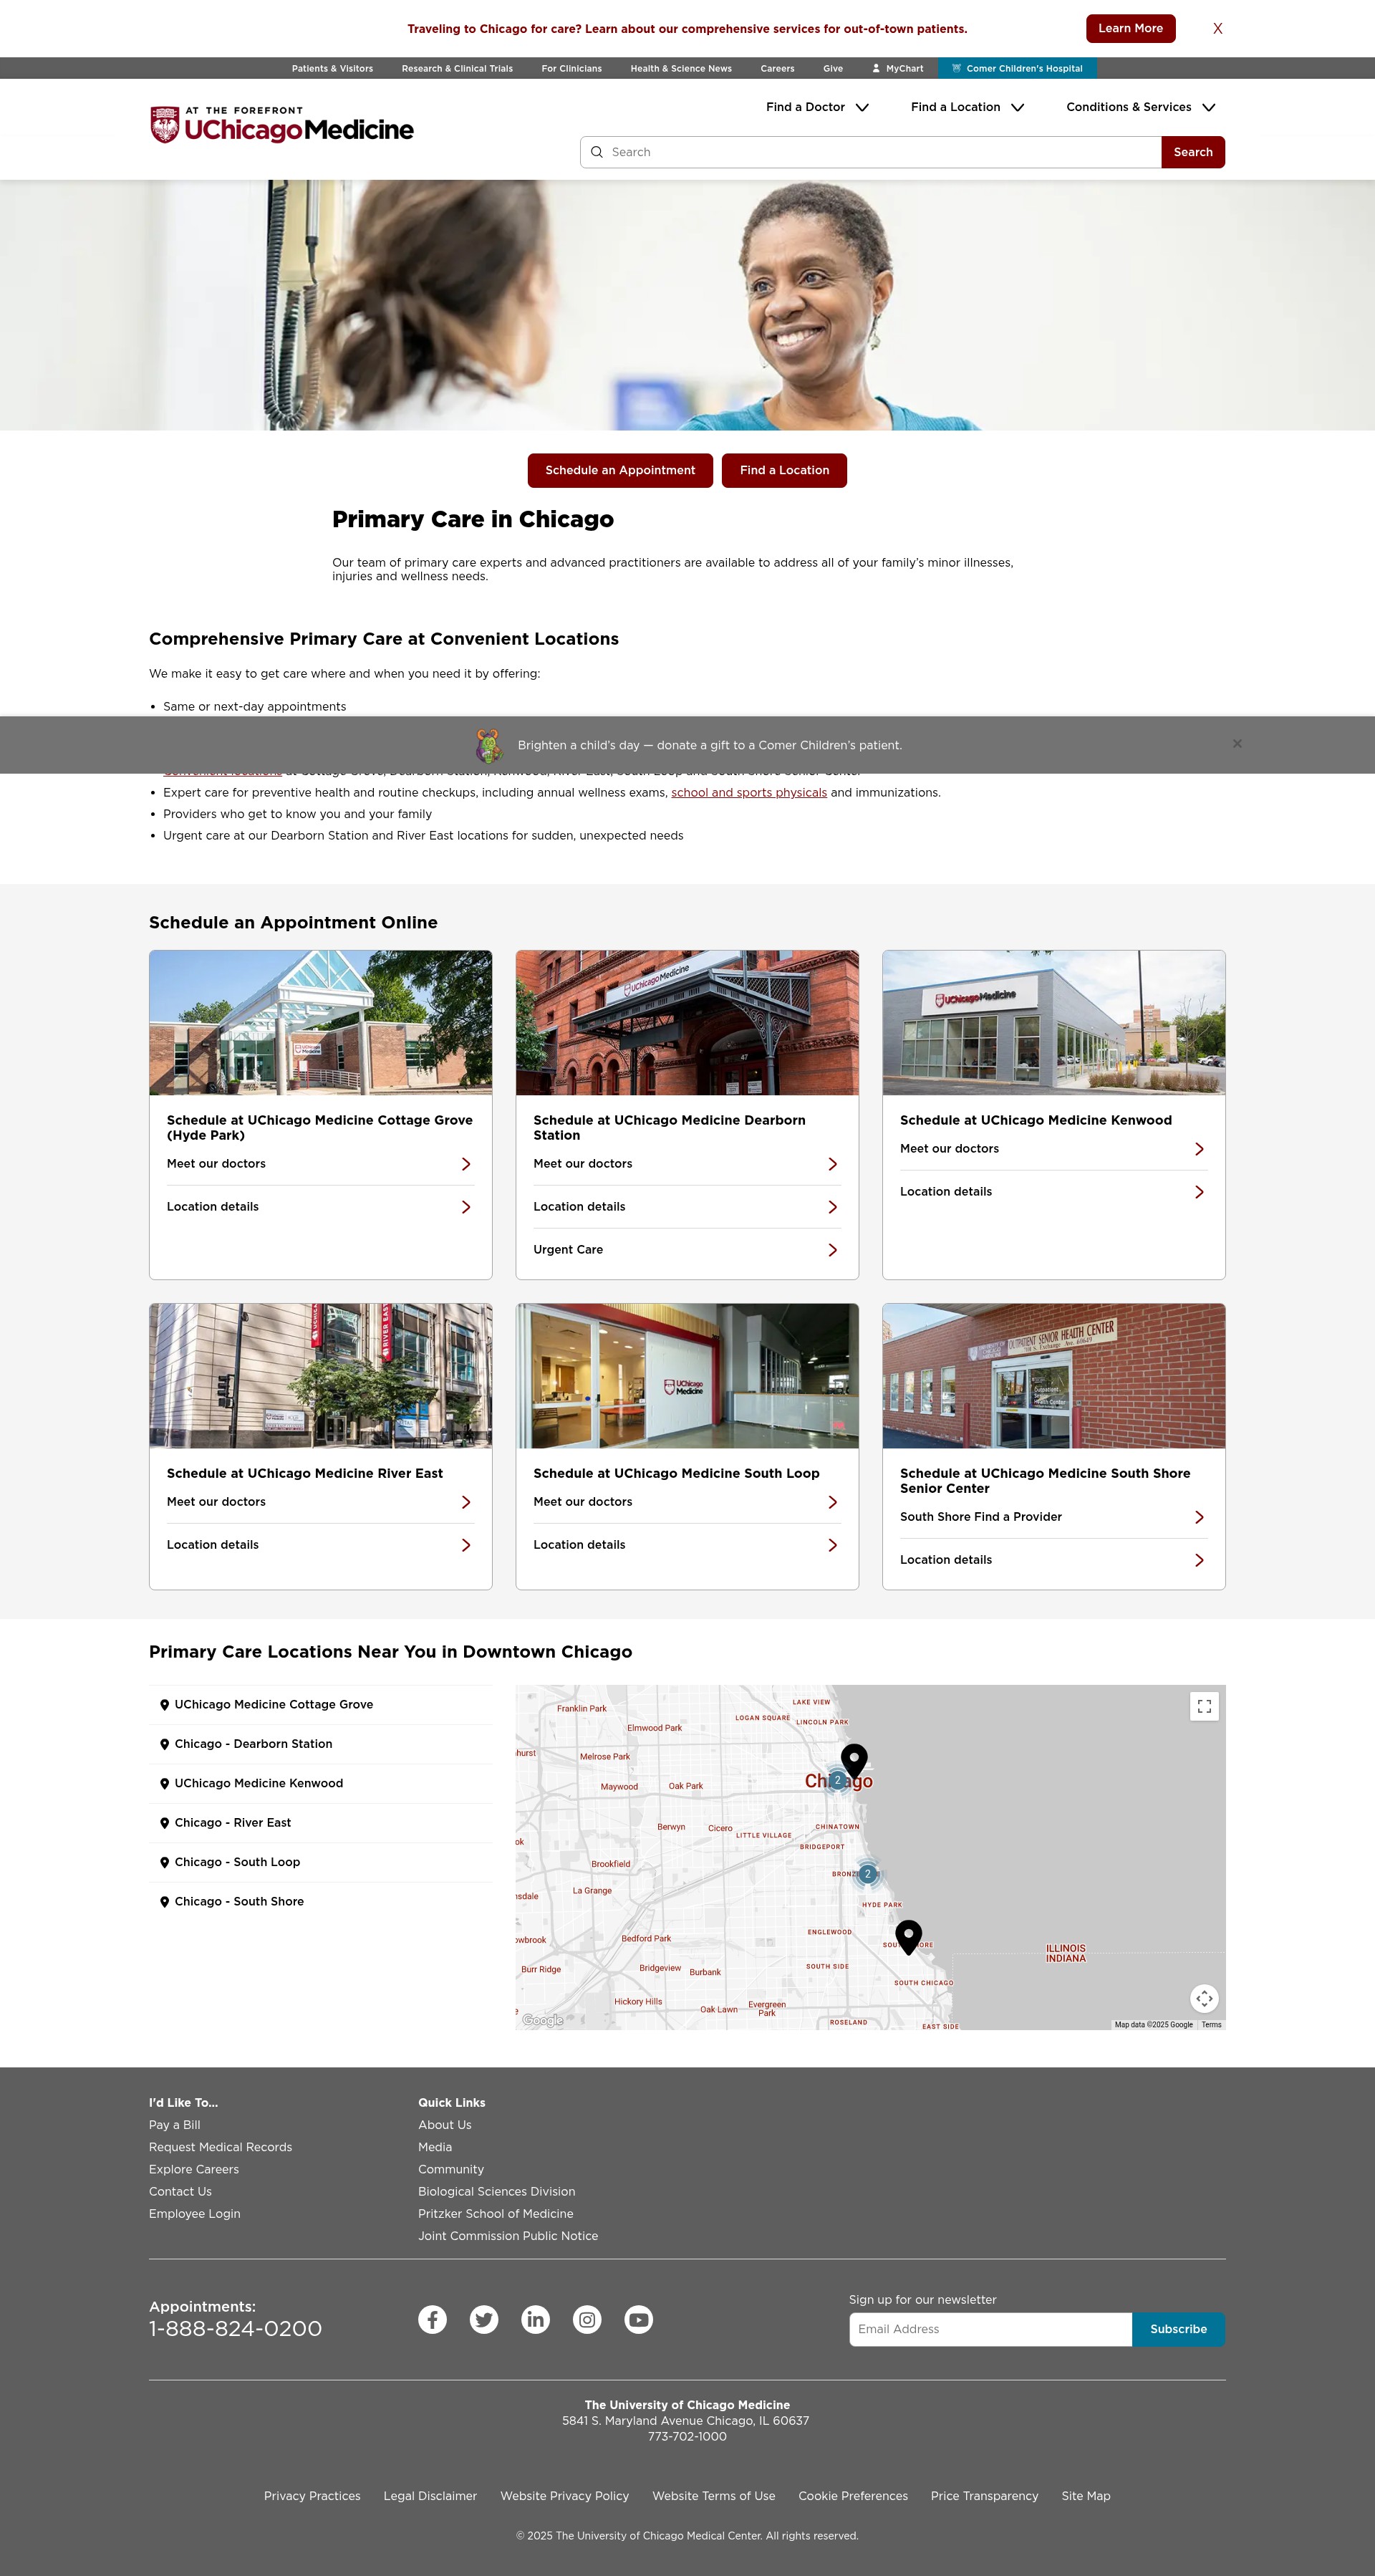
Task: Click the Learn More button
Action: (x=1130, y=28)
